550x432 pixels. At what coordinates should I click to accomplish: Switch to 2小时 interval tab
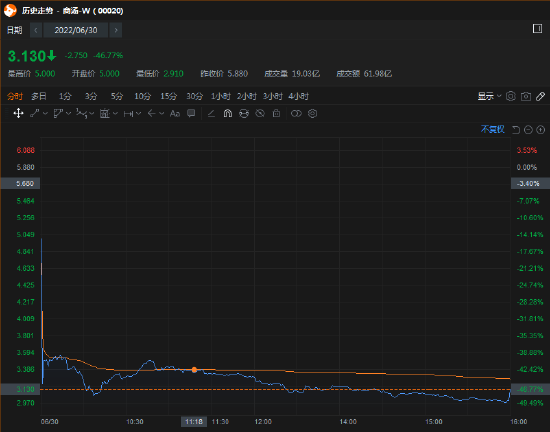247,96
